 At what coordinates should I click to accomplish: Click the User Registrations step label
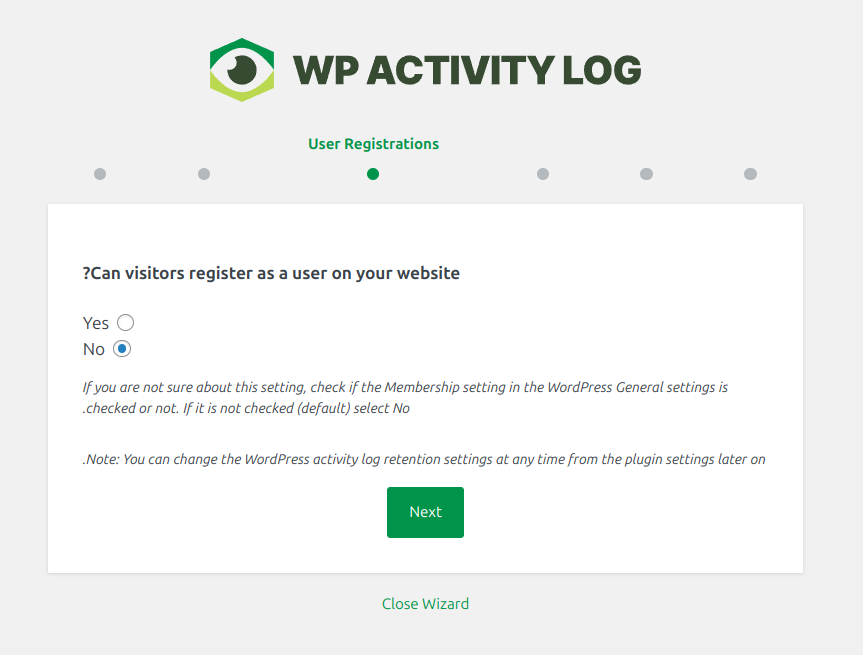click(x=373, y=144)
